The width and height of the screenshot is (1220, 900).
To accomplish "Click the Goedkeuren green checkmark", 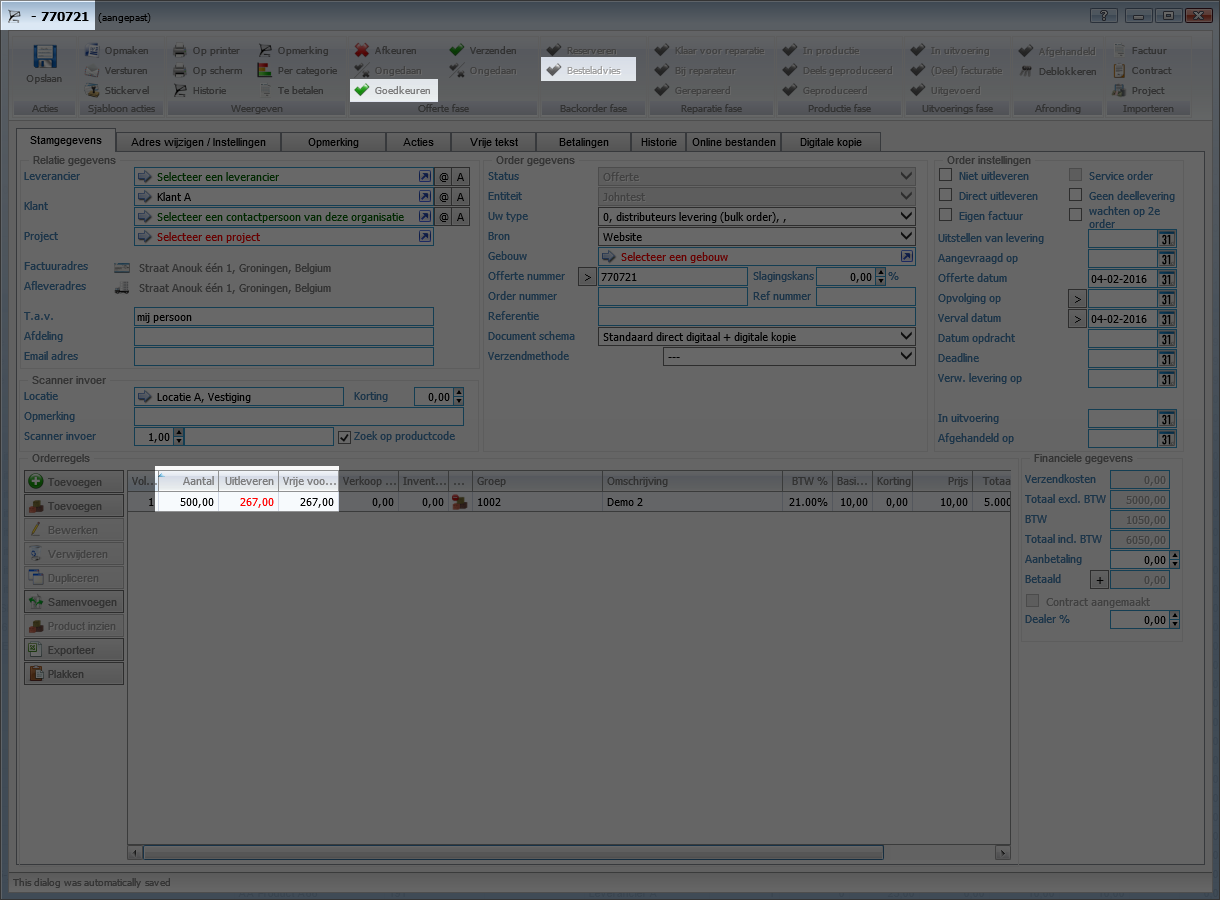I will click(362, 91).
